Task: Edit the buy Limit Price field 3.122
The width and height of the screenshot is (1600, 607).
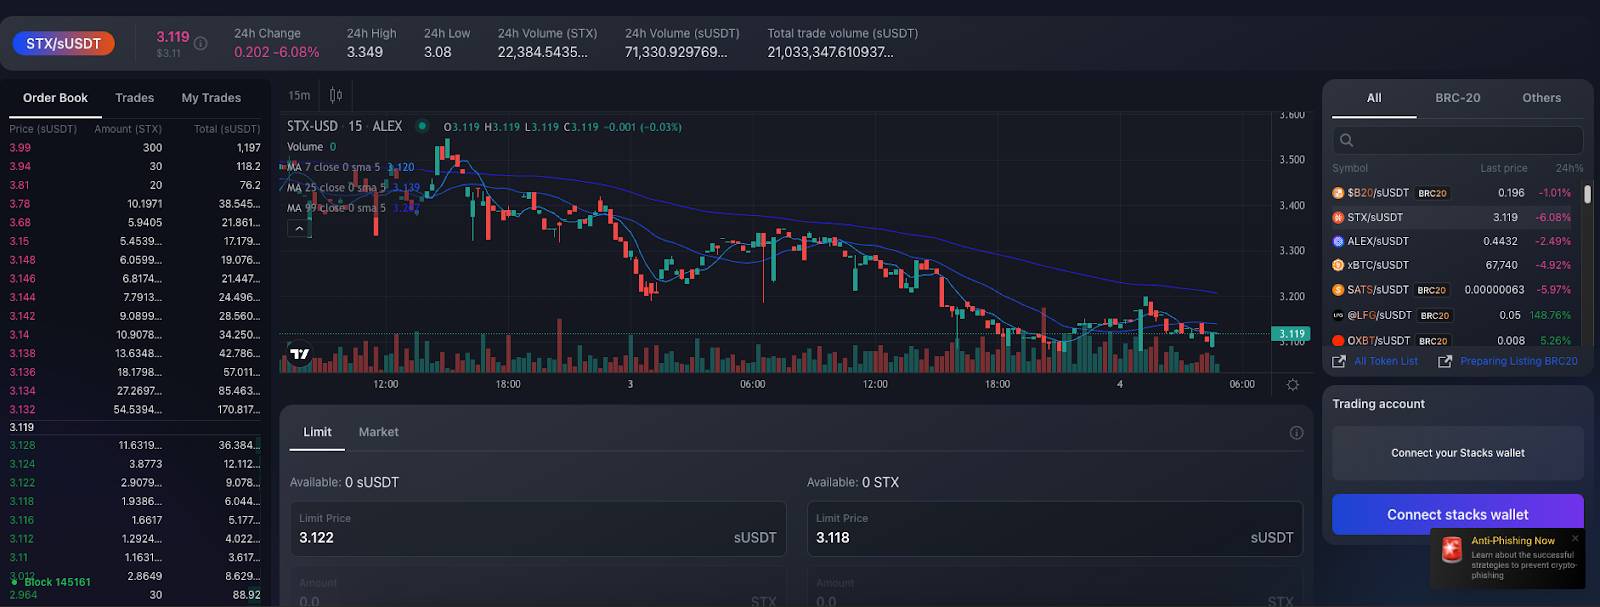Action: click(x=538, y=529)
